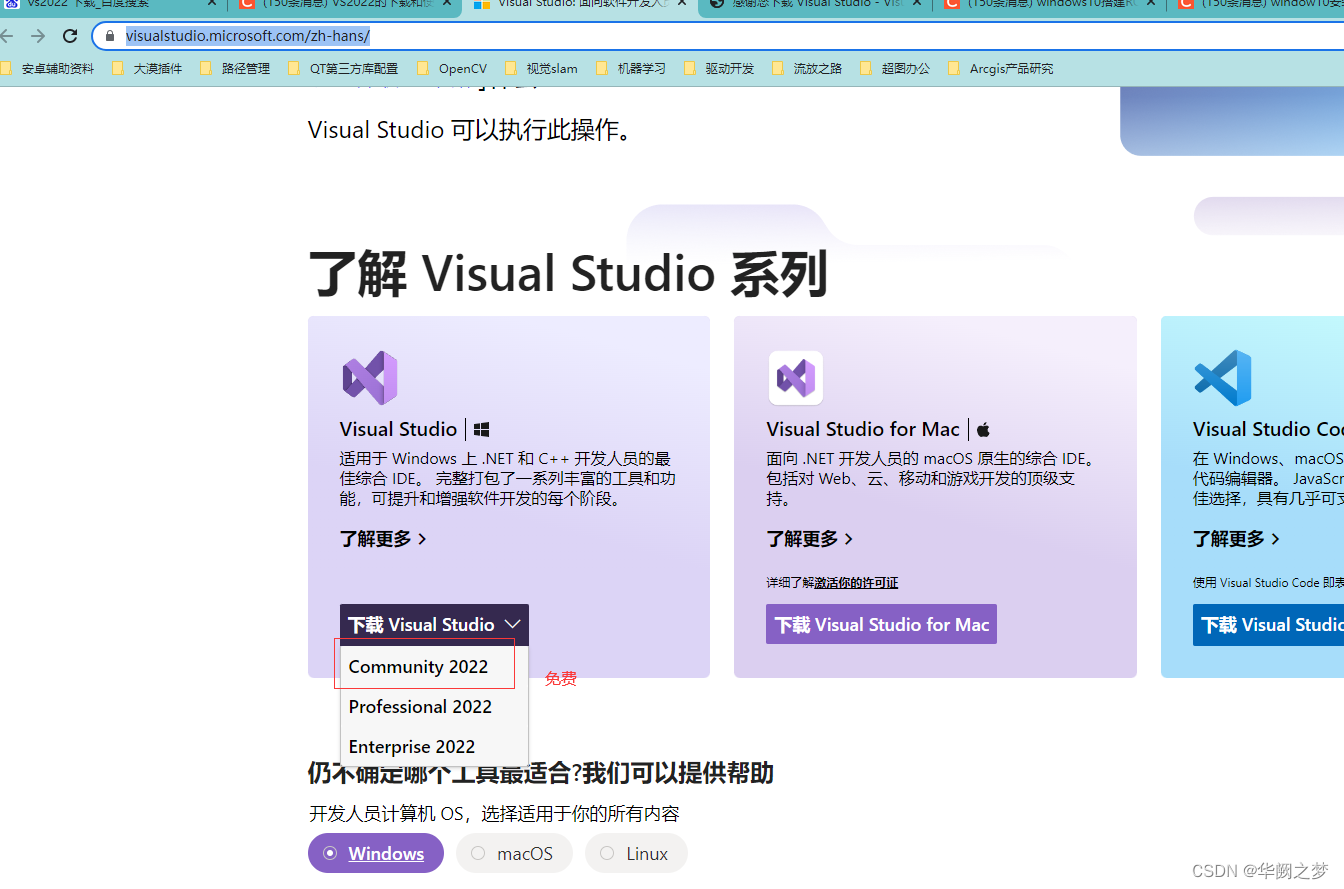Click the blue 下载 Visual Studio Code button
The height and width of the screenshot is (889, 1344).
[1268, 625]
